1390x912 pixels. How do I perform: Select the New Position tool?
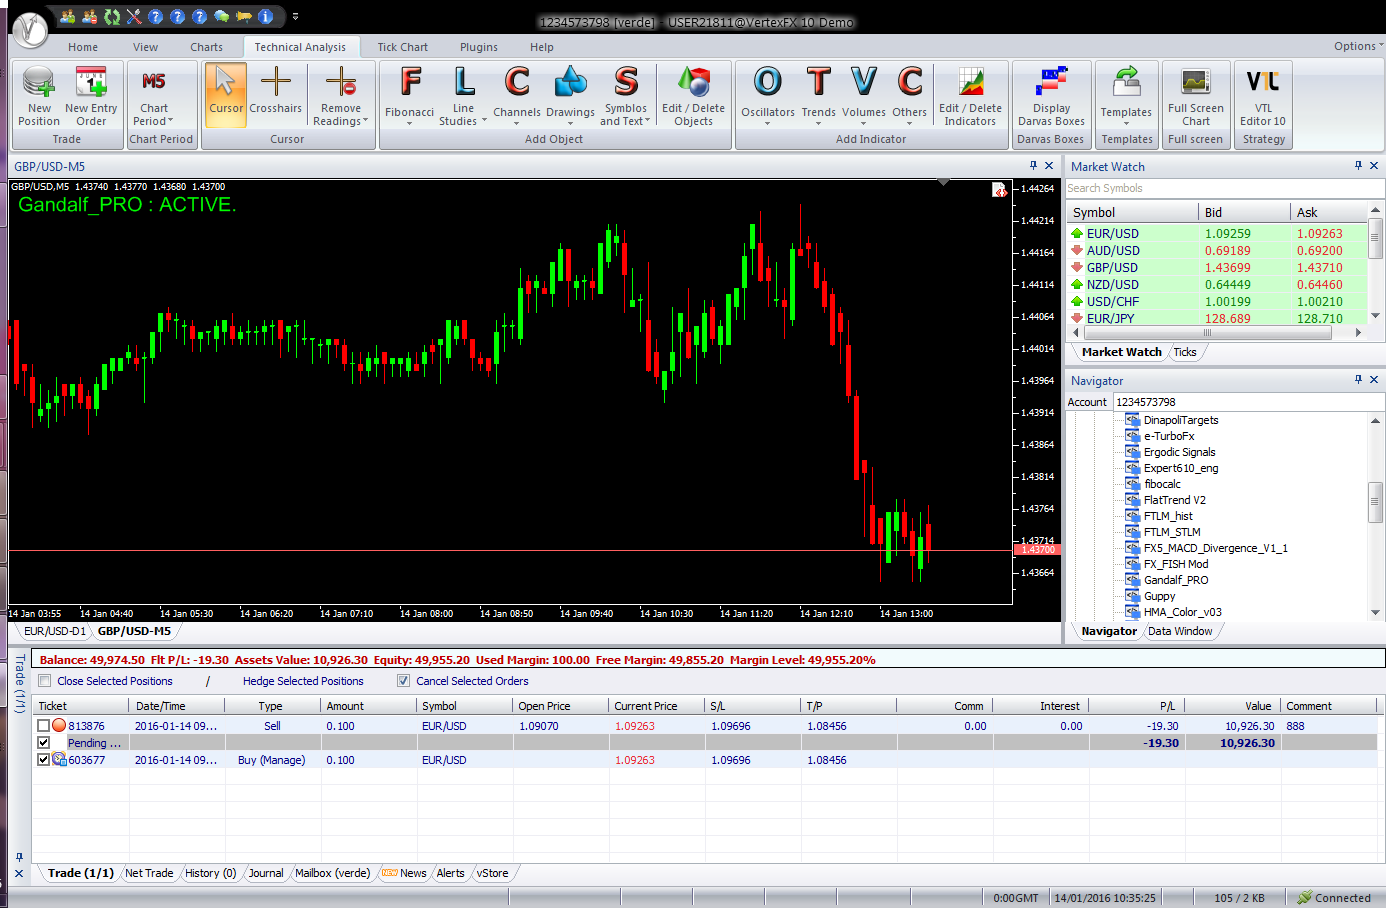(37, 95)
